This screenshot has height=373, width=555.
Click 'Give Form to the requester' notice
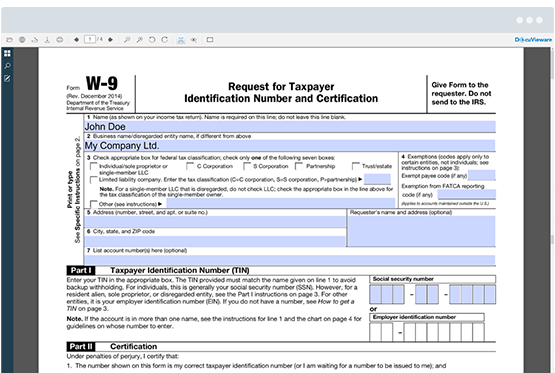click(x=461, y=93)
